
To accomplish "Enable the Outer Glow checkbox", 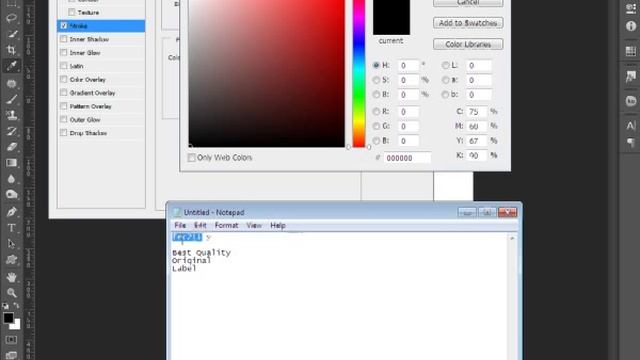I will pyautogui.click(x=64, y=120).
